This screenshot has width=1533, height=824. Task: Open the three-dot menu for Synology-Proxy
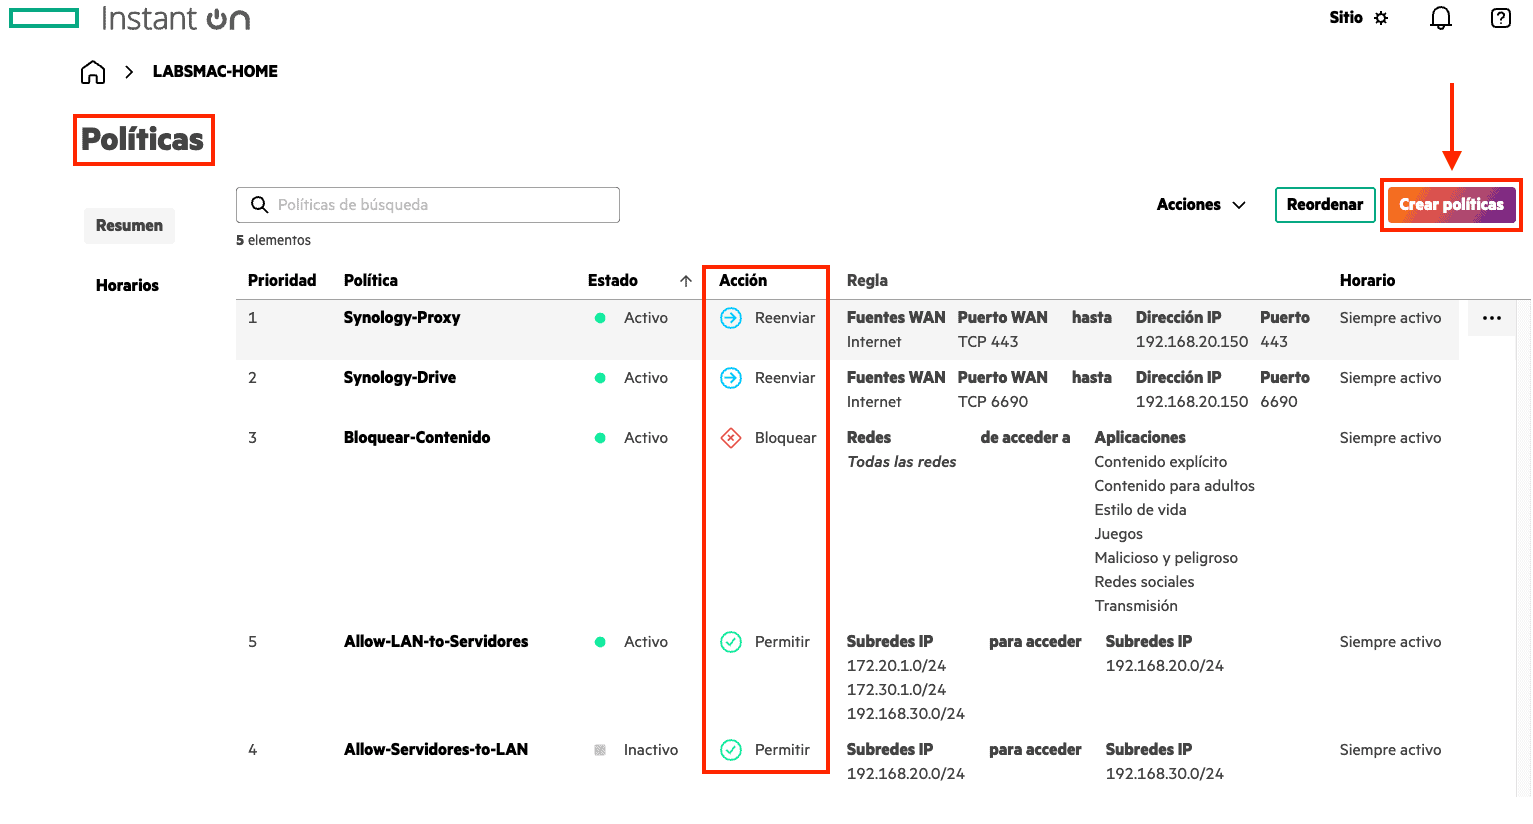point(1491,318)
